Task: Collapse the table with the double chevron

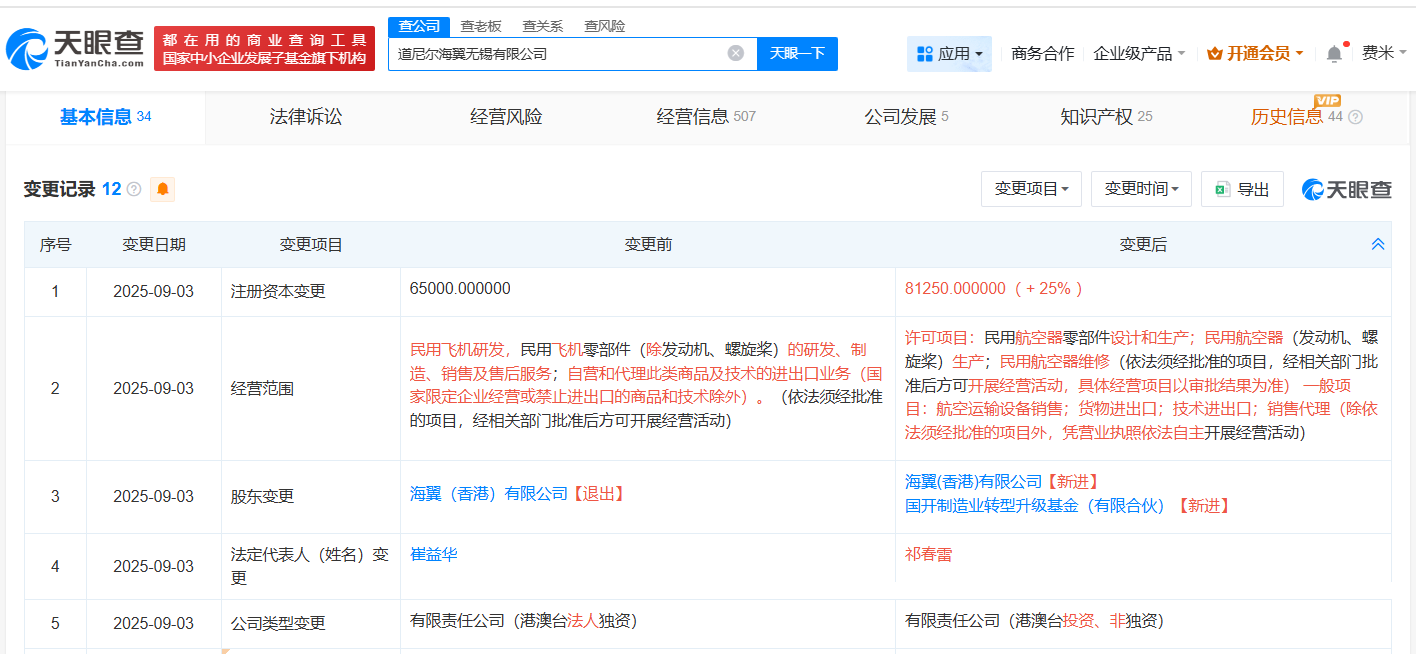Action: coord(1378,243)
